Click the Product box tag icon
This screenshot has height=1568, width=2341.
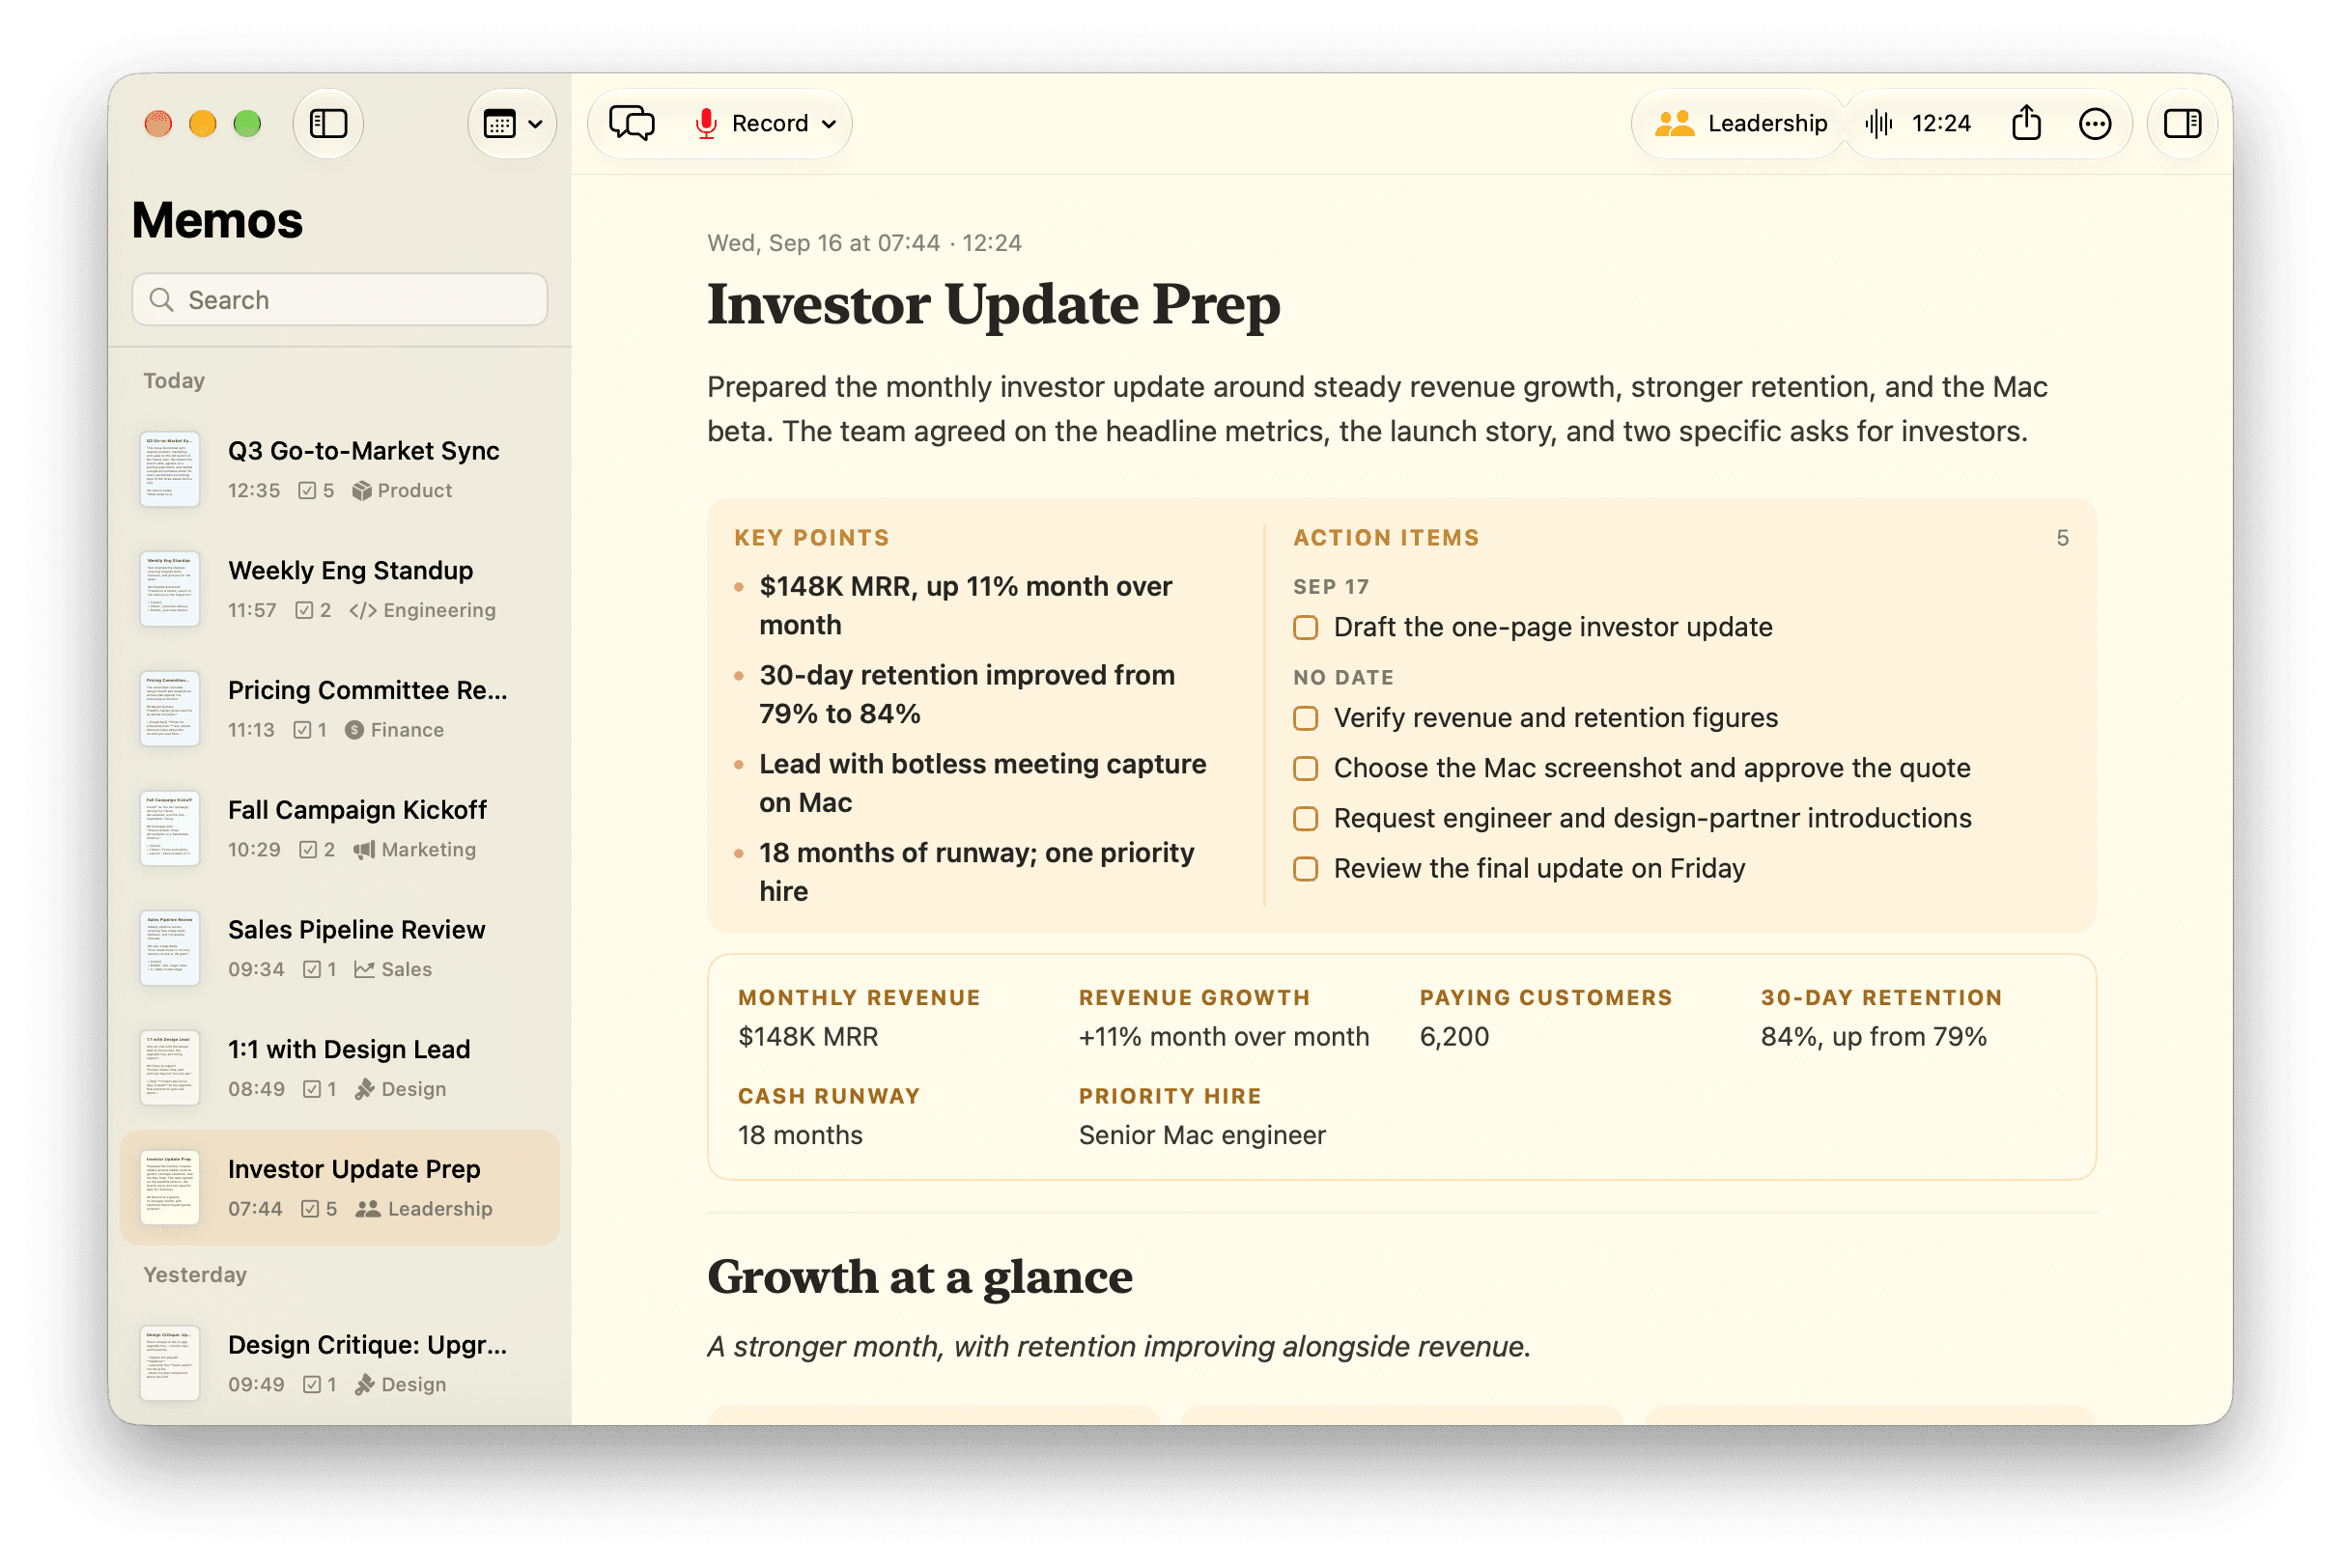[x=362, y=491]
